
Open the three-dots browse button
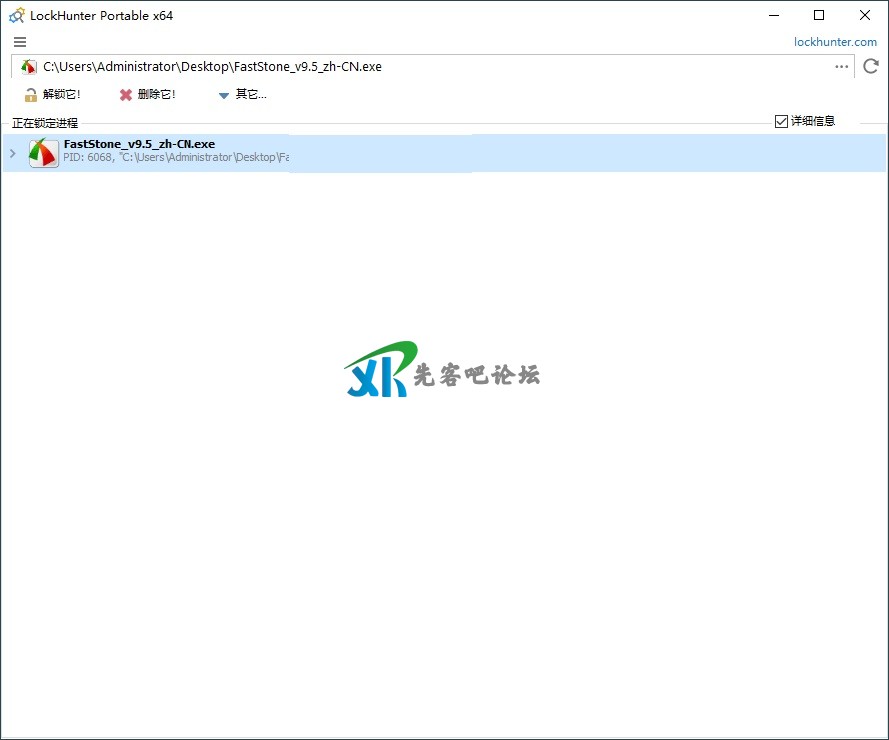pyautogui.click(x=841, y=67)
